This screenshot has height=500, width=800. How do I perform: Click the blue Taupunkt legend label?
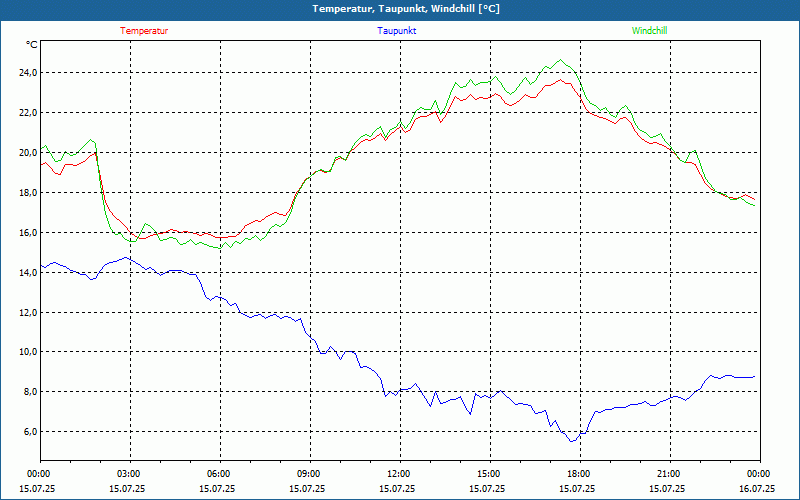point(396,31)
